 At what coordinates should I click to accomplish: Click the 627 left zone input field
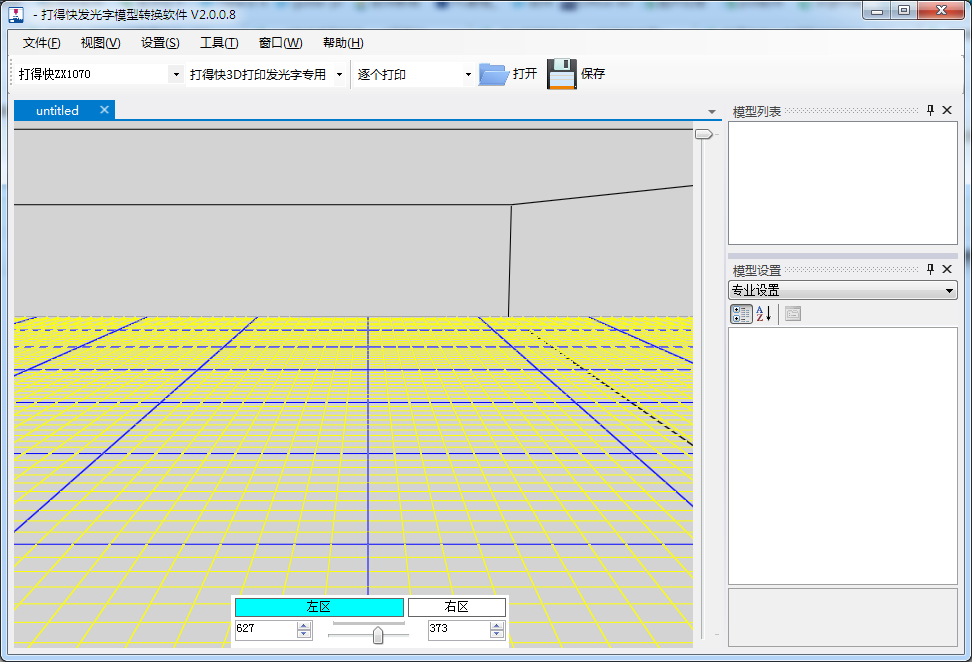tap(265, 629)
